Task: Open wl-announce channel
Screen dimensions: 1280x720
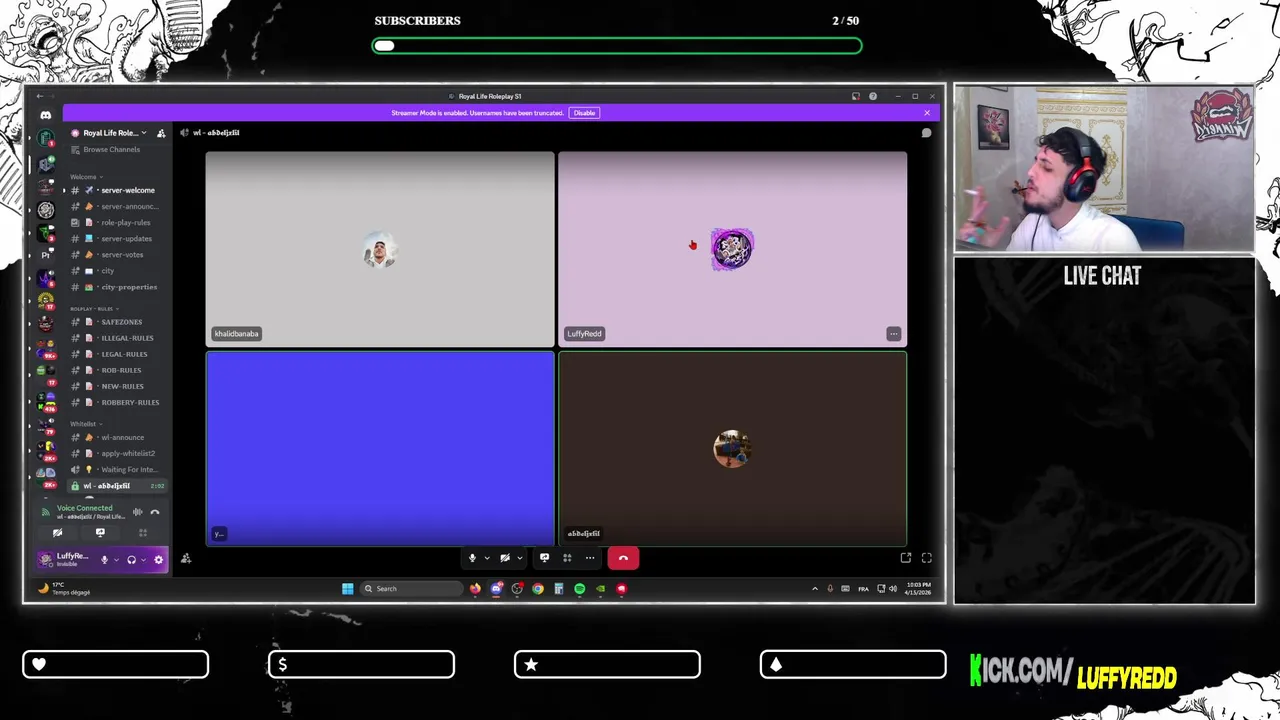Action: click(x=117, y=437)
